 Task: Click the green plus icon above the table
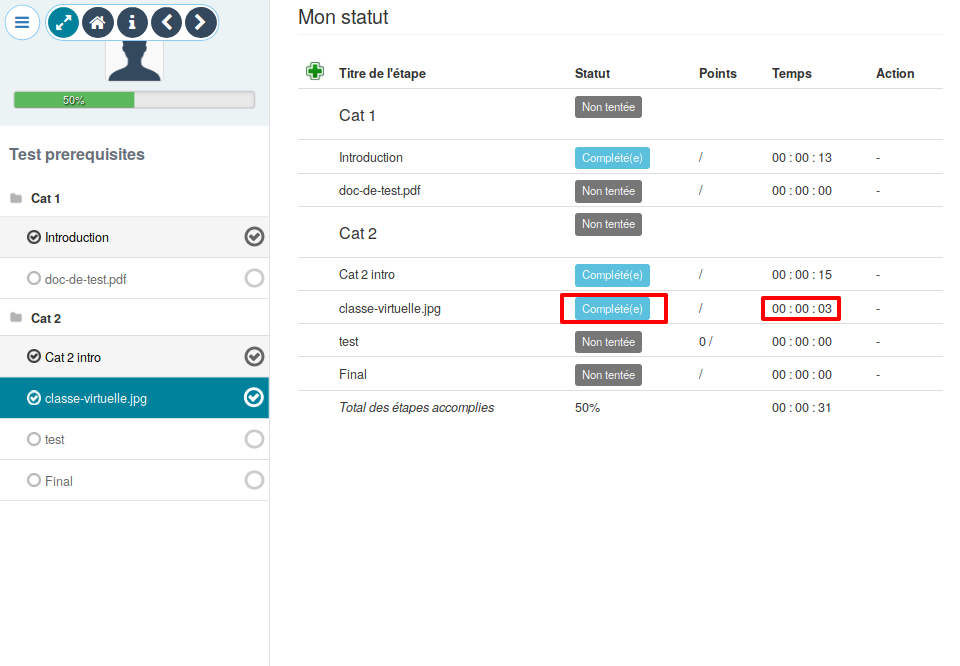pyautogui.click(x=315, y=71)
